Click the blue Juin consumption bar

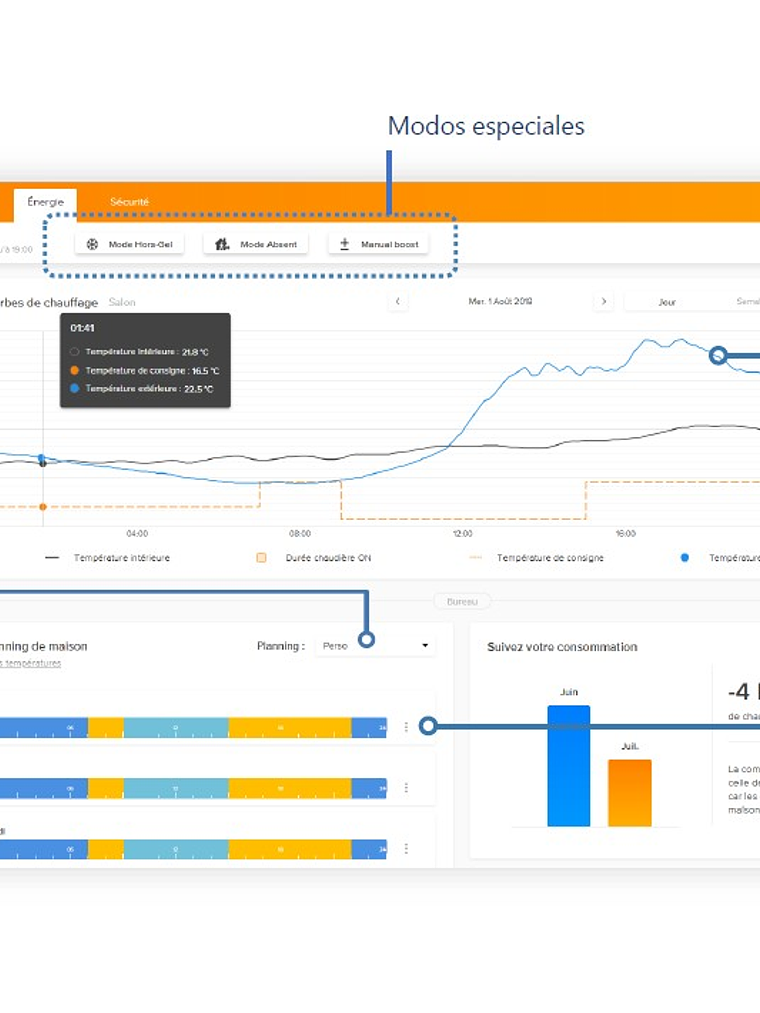point(568,765)
